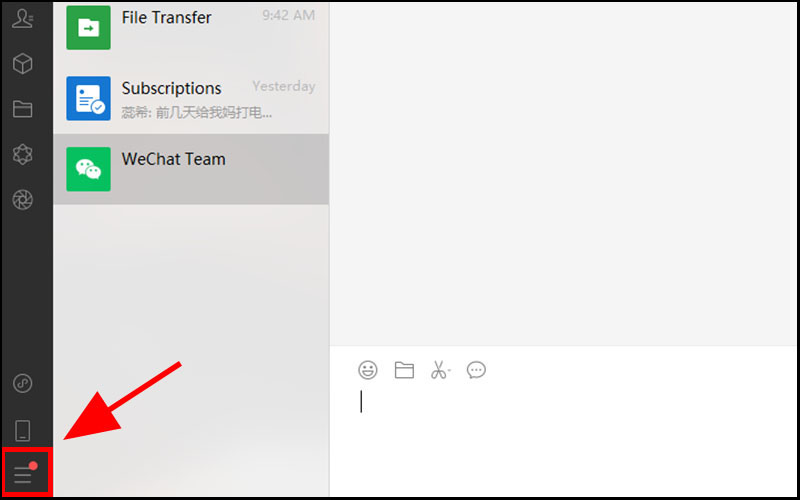Click the green File Transfer avatar
800x500 pixels.
pyautogui.click(x=88, y=28)
